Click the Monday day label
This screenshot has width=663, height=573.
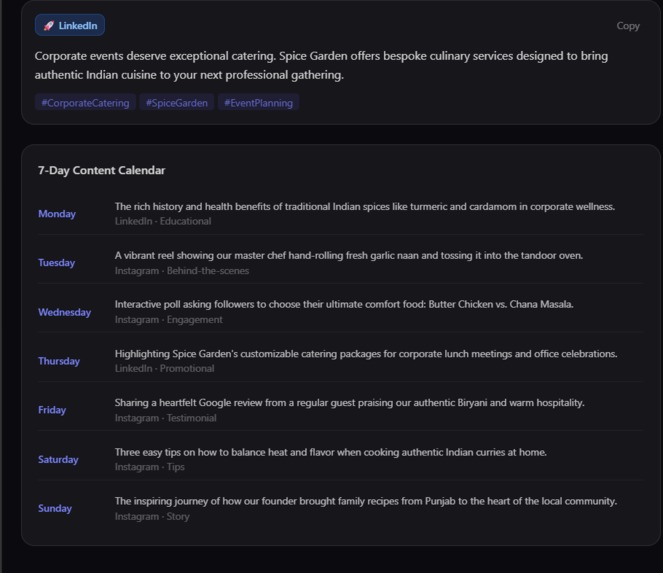[57, 214]
